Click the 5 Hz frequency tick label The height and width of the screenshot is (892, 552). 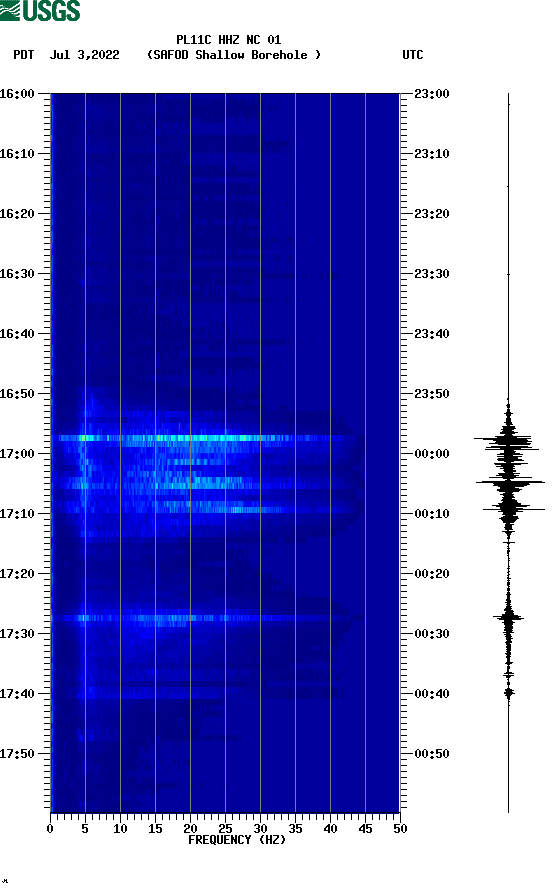(85, 829)
